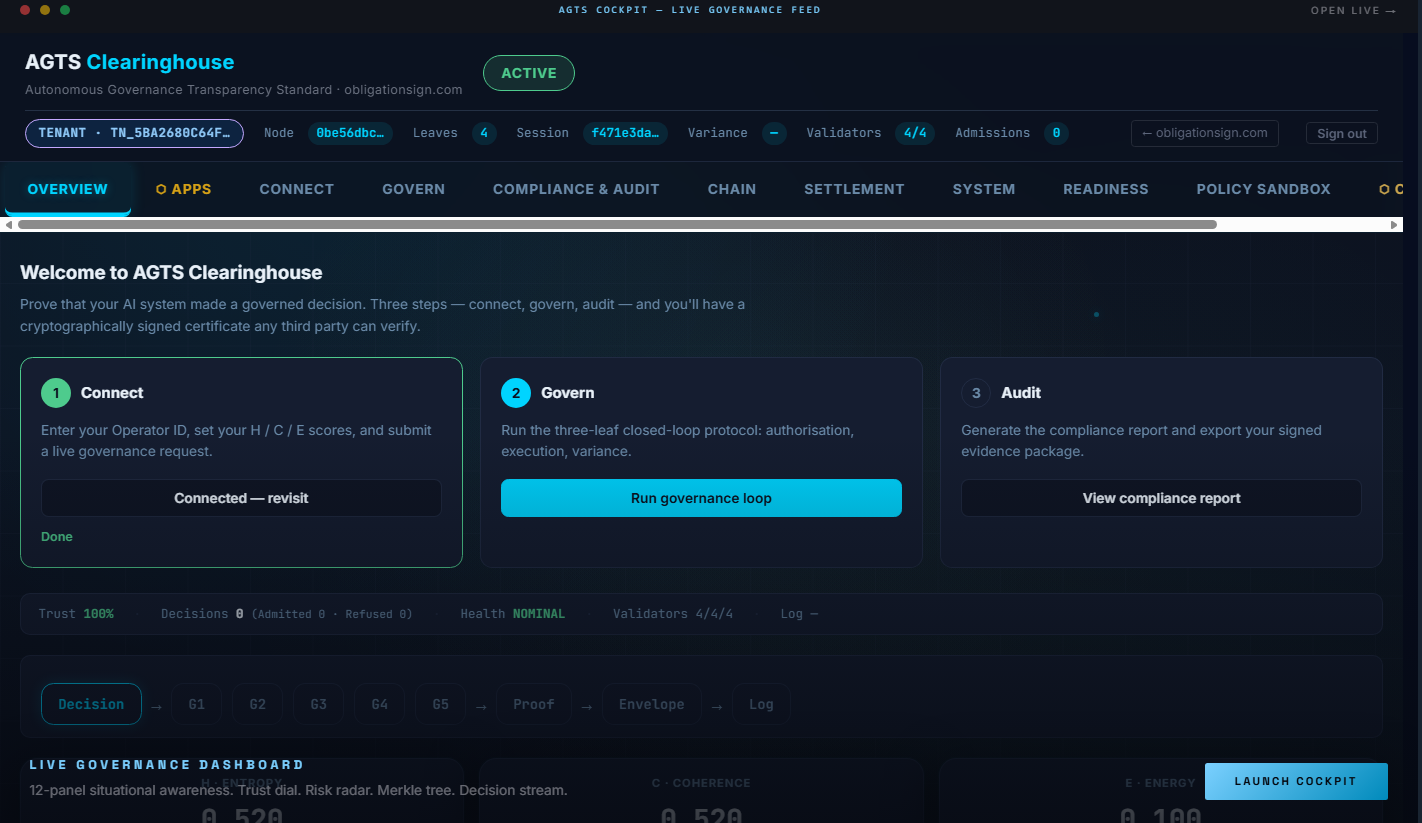Image resolution: width=1422 pixels, height=823 pixels.
Task: Click the Sign out button
Action: pyautogui.click(x=1341, y=134)
